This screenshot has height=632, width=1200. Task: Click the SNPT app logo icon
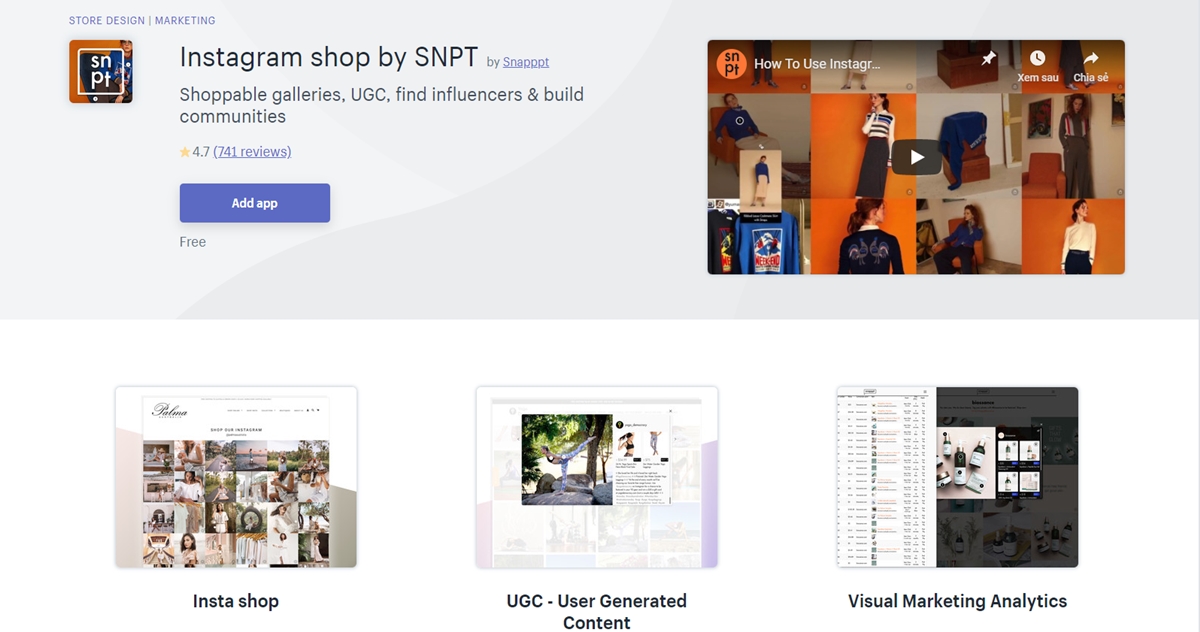click(x=101, y=72)
